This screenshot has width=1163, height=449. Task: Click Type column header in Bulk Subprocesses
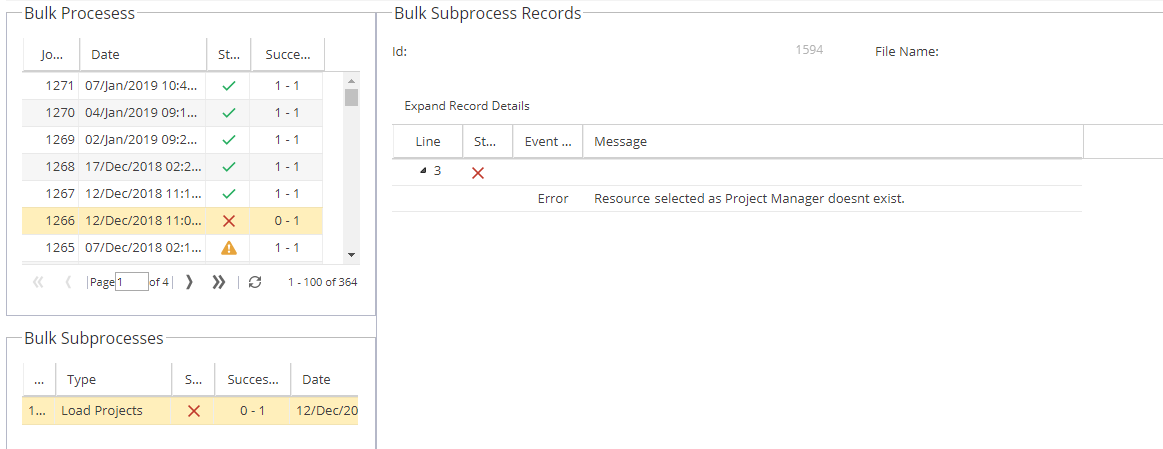click(113, 379)
